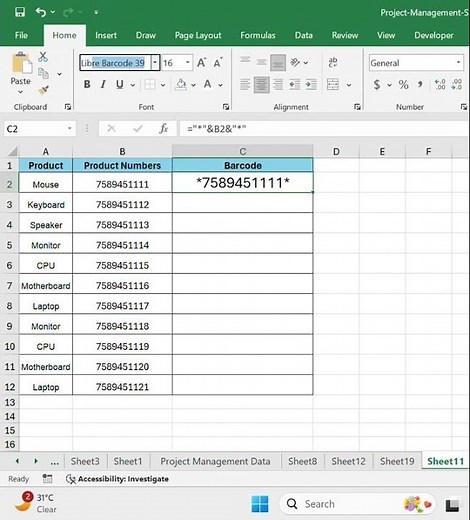
Task: Click the Name Box showing C2
Action: [39, 129]
